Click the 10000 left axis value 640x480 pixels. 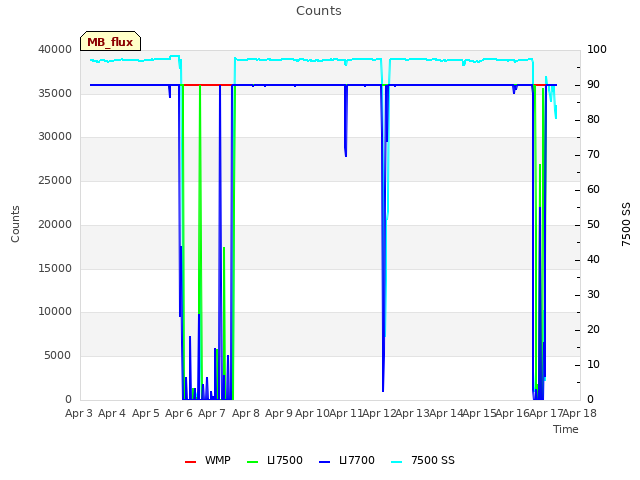point(55,312)
